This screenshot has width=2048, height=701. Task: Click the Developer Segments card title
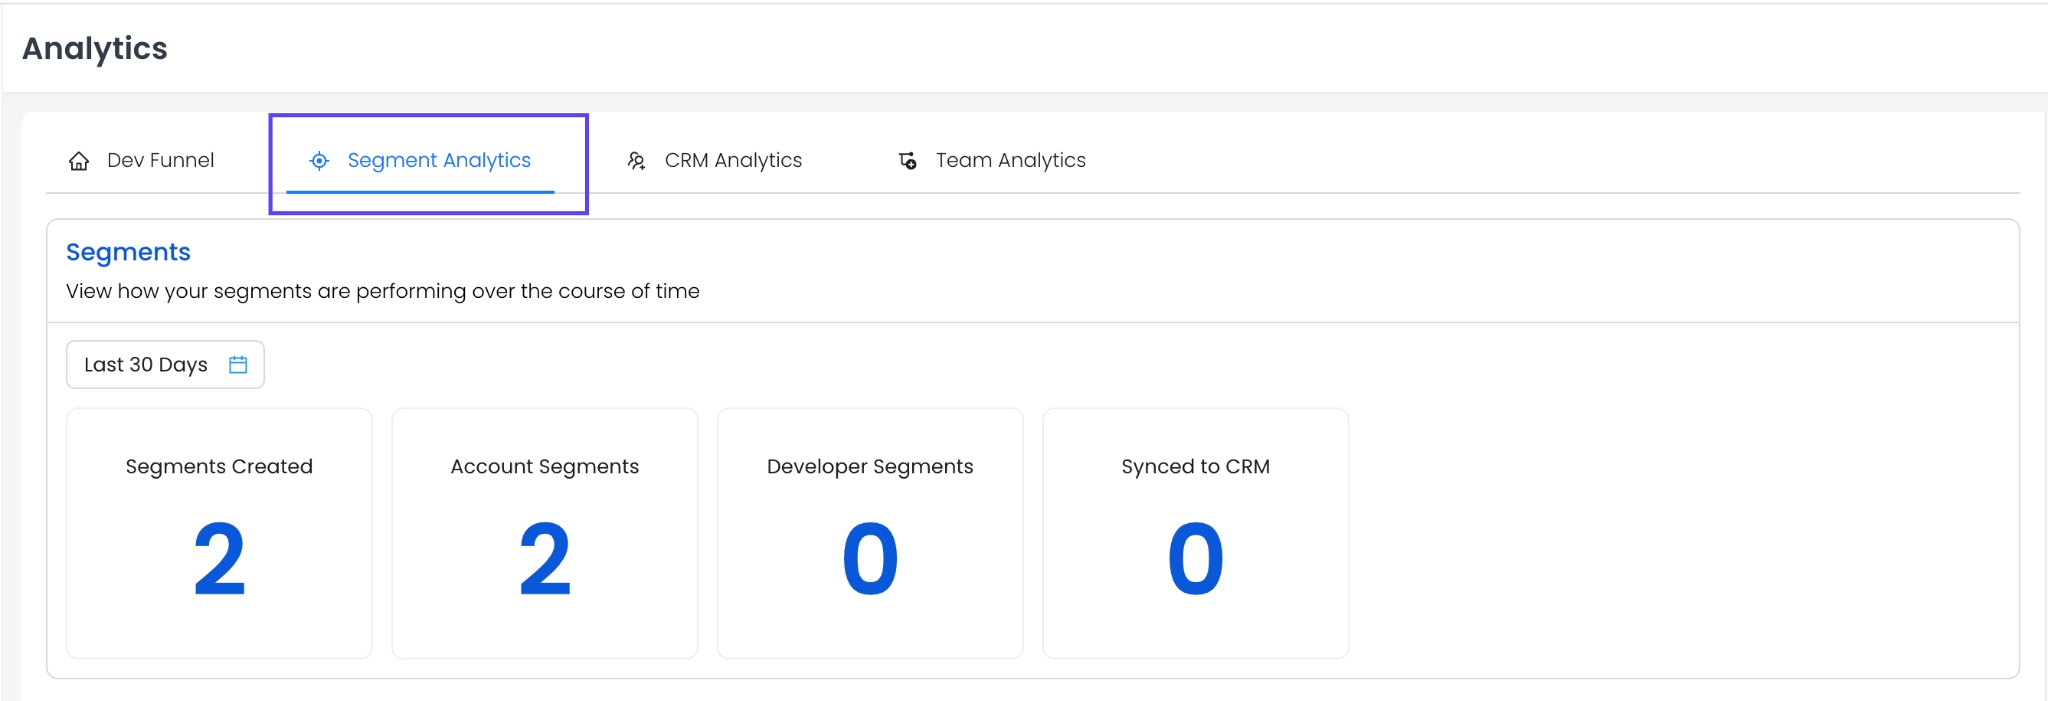(870, 467)
